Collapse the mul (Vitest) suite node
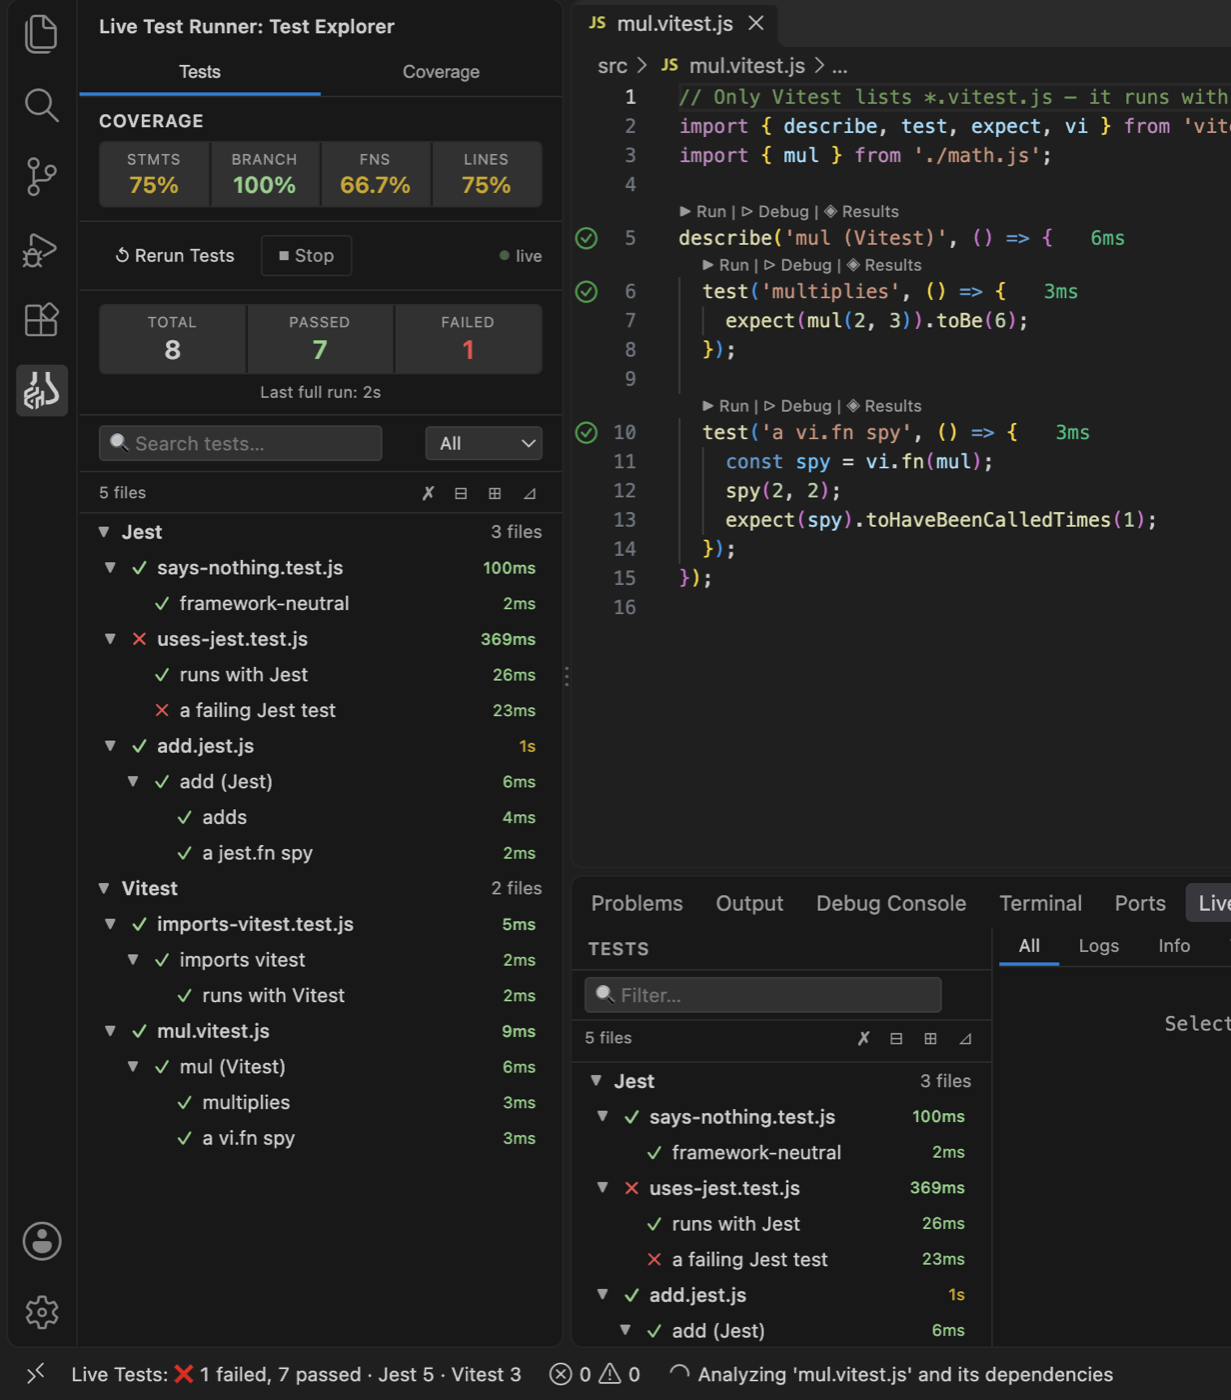This screenshot has width=1231, height=1400. 133,1067
